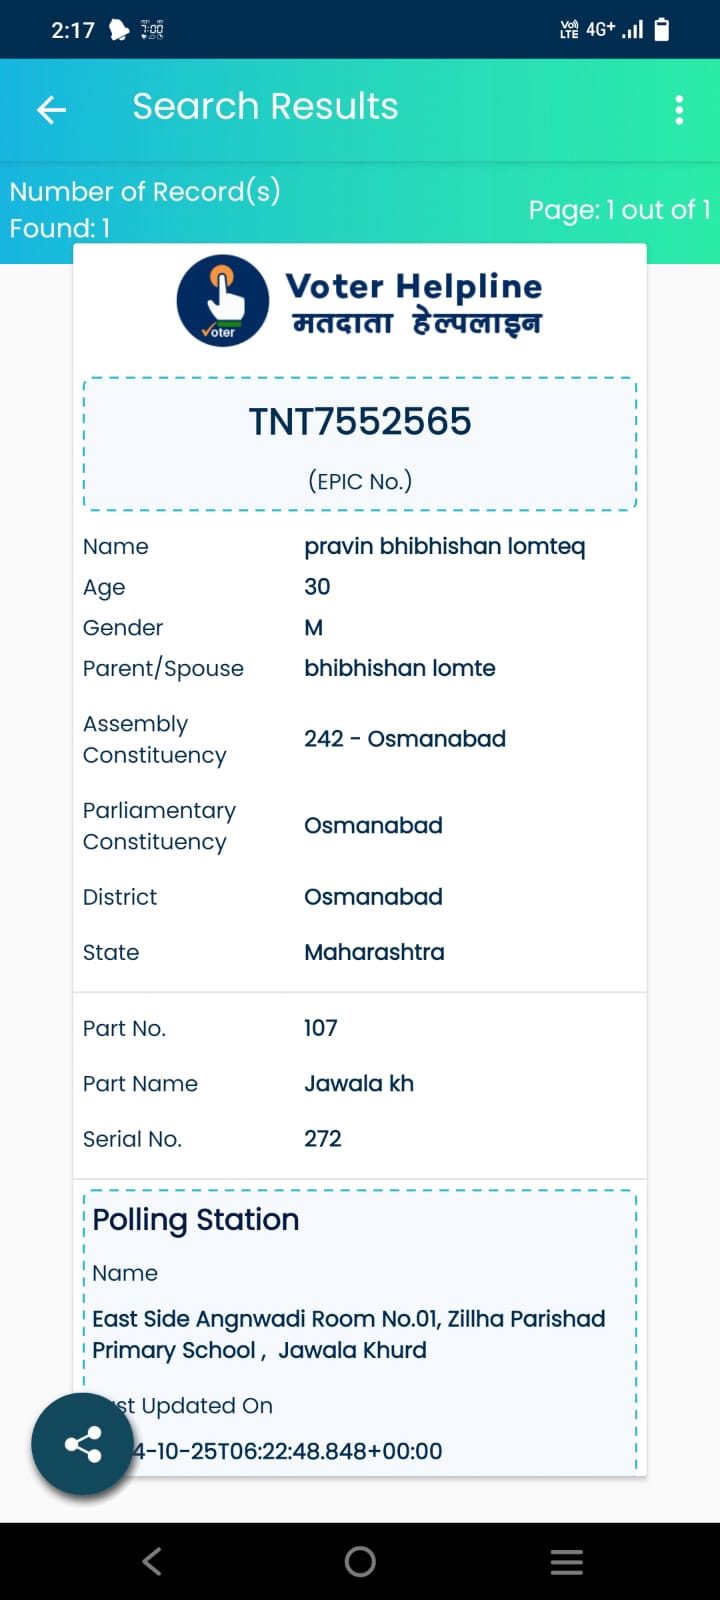
Task: Tap the floating share button
Action: pos(83,1444)
